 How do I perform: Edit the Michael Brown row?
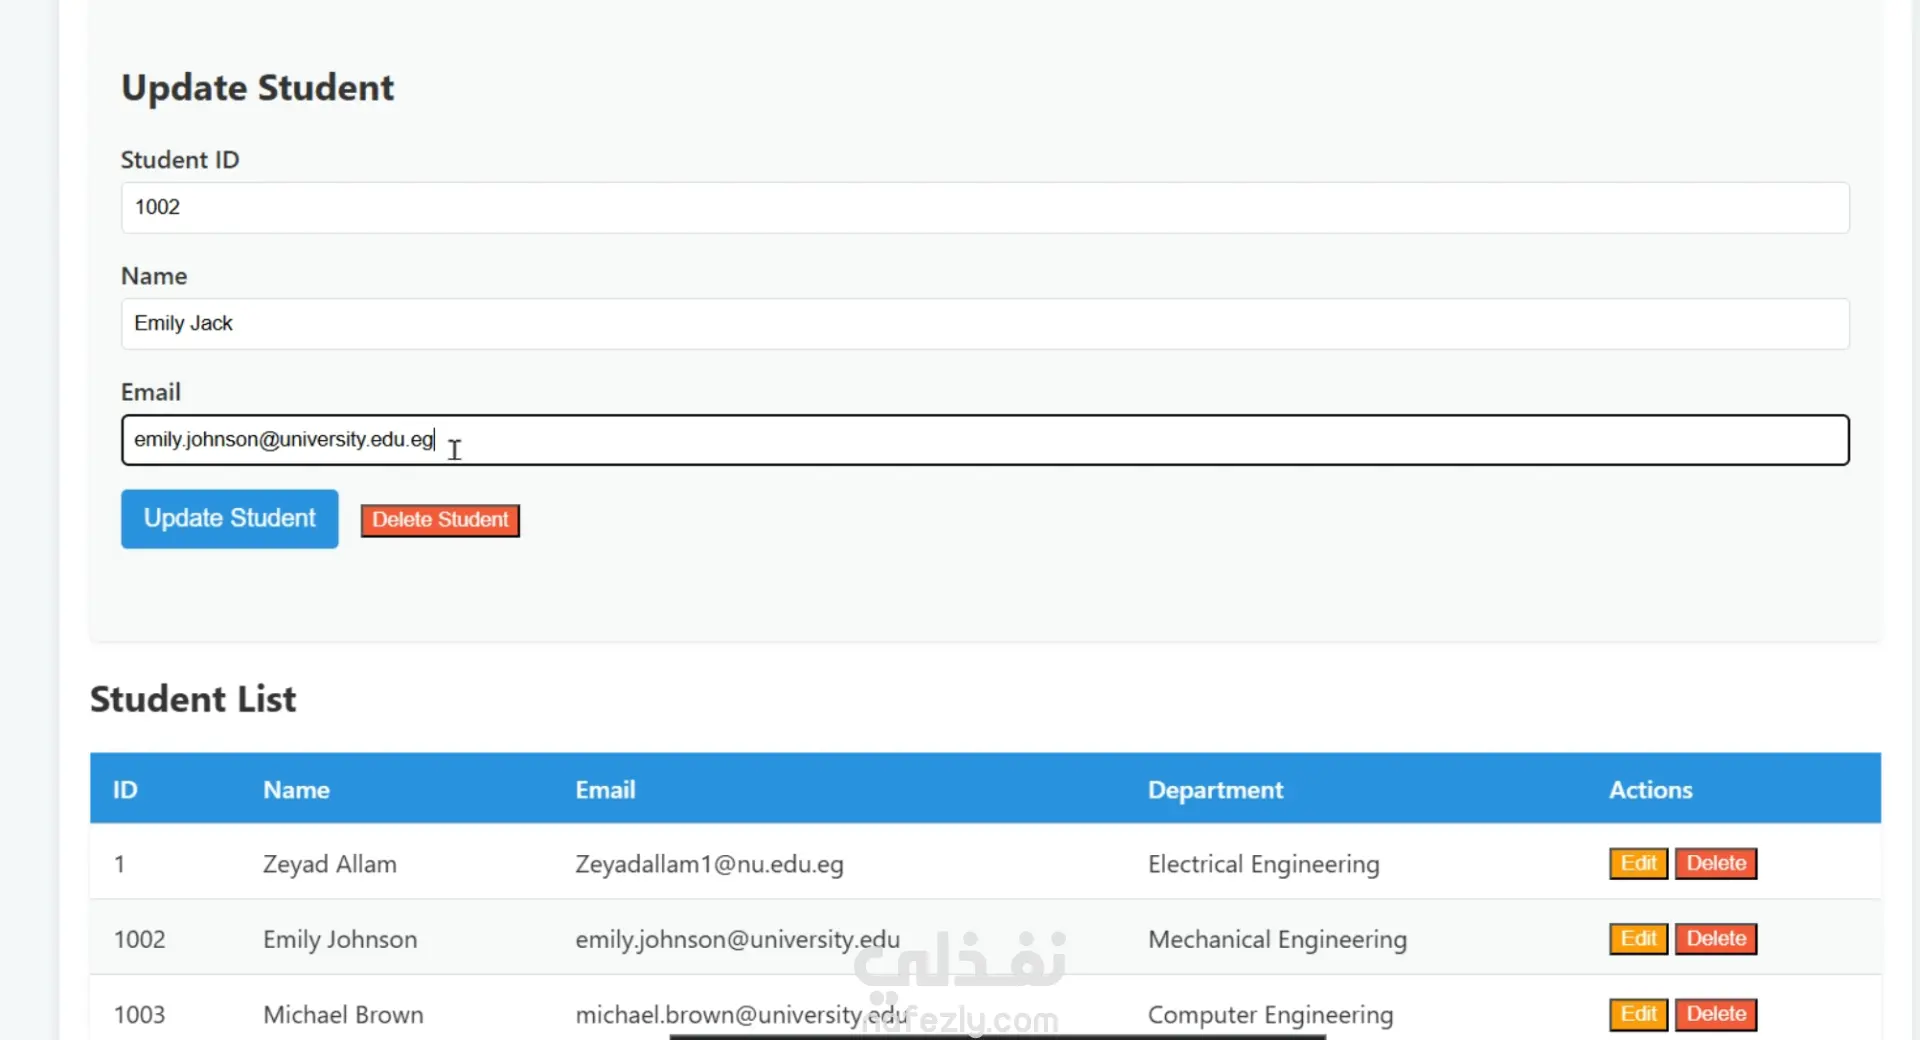[x=1638, y=1014]
